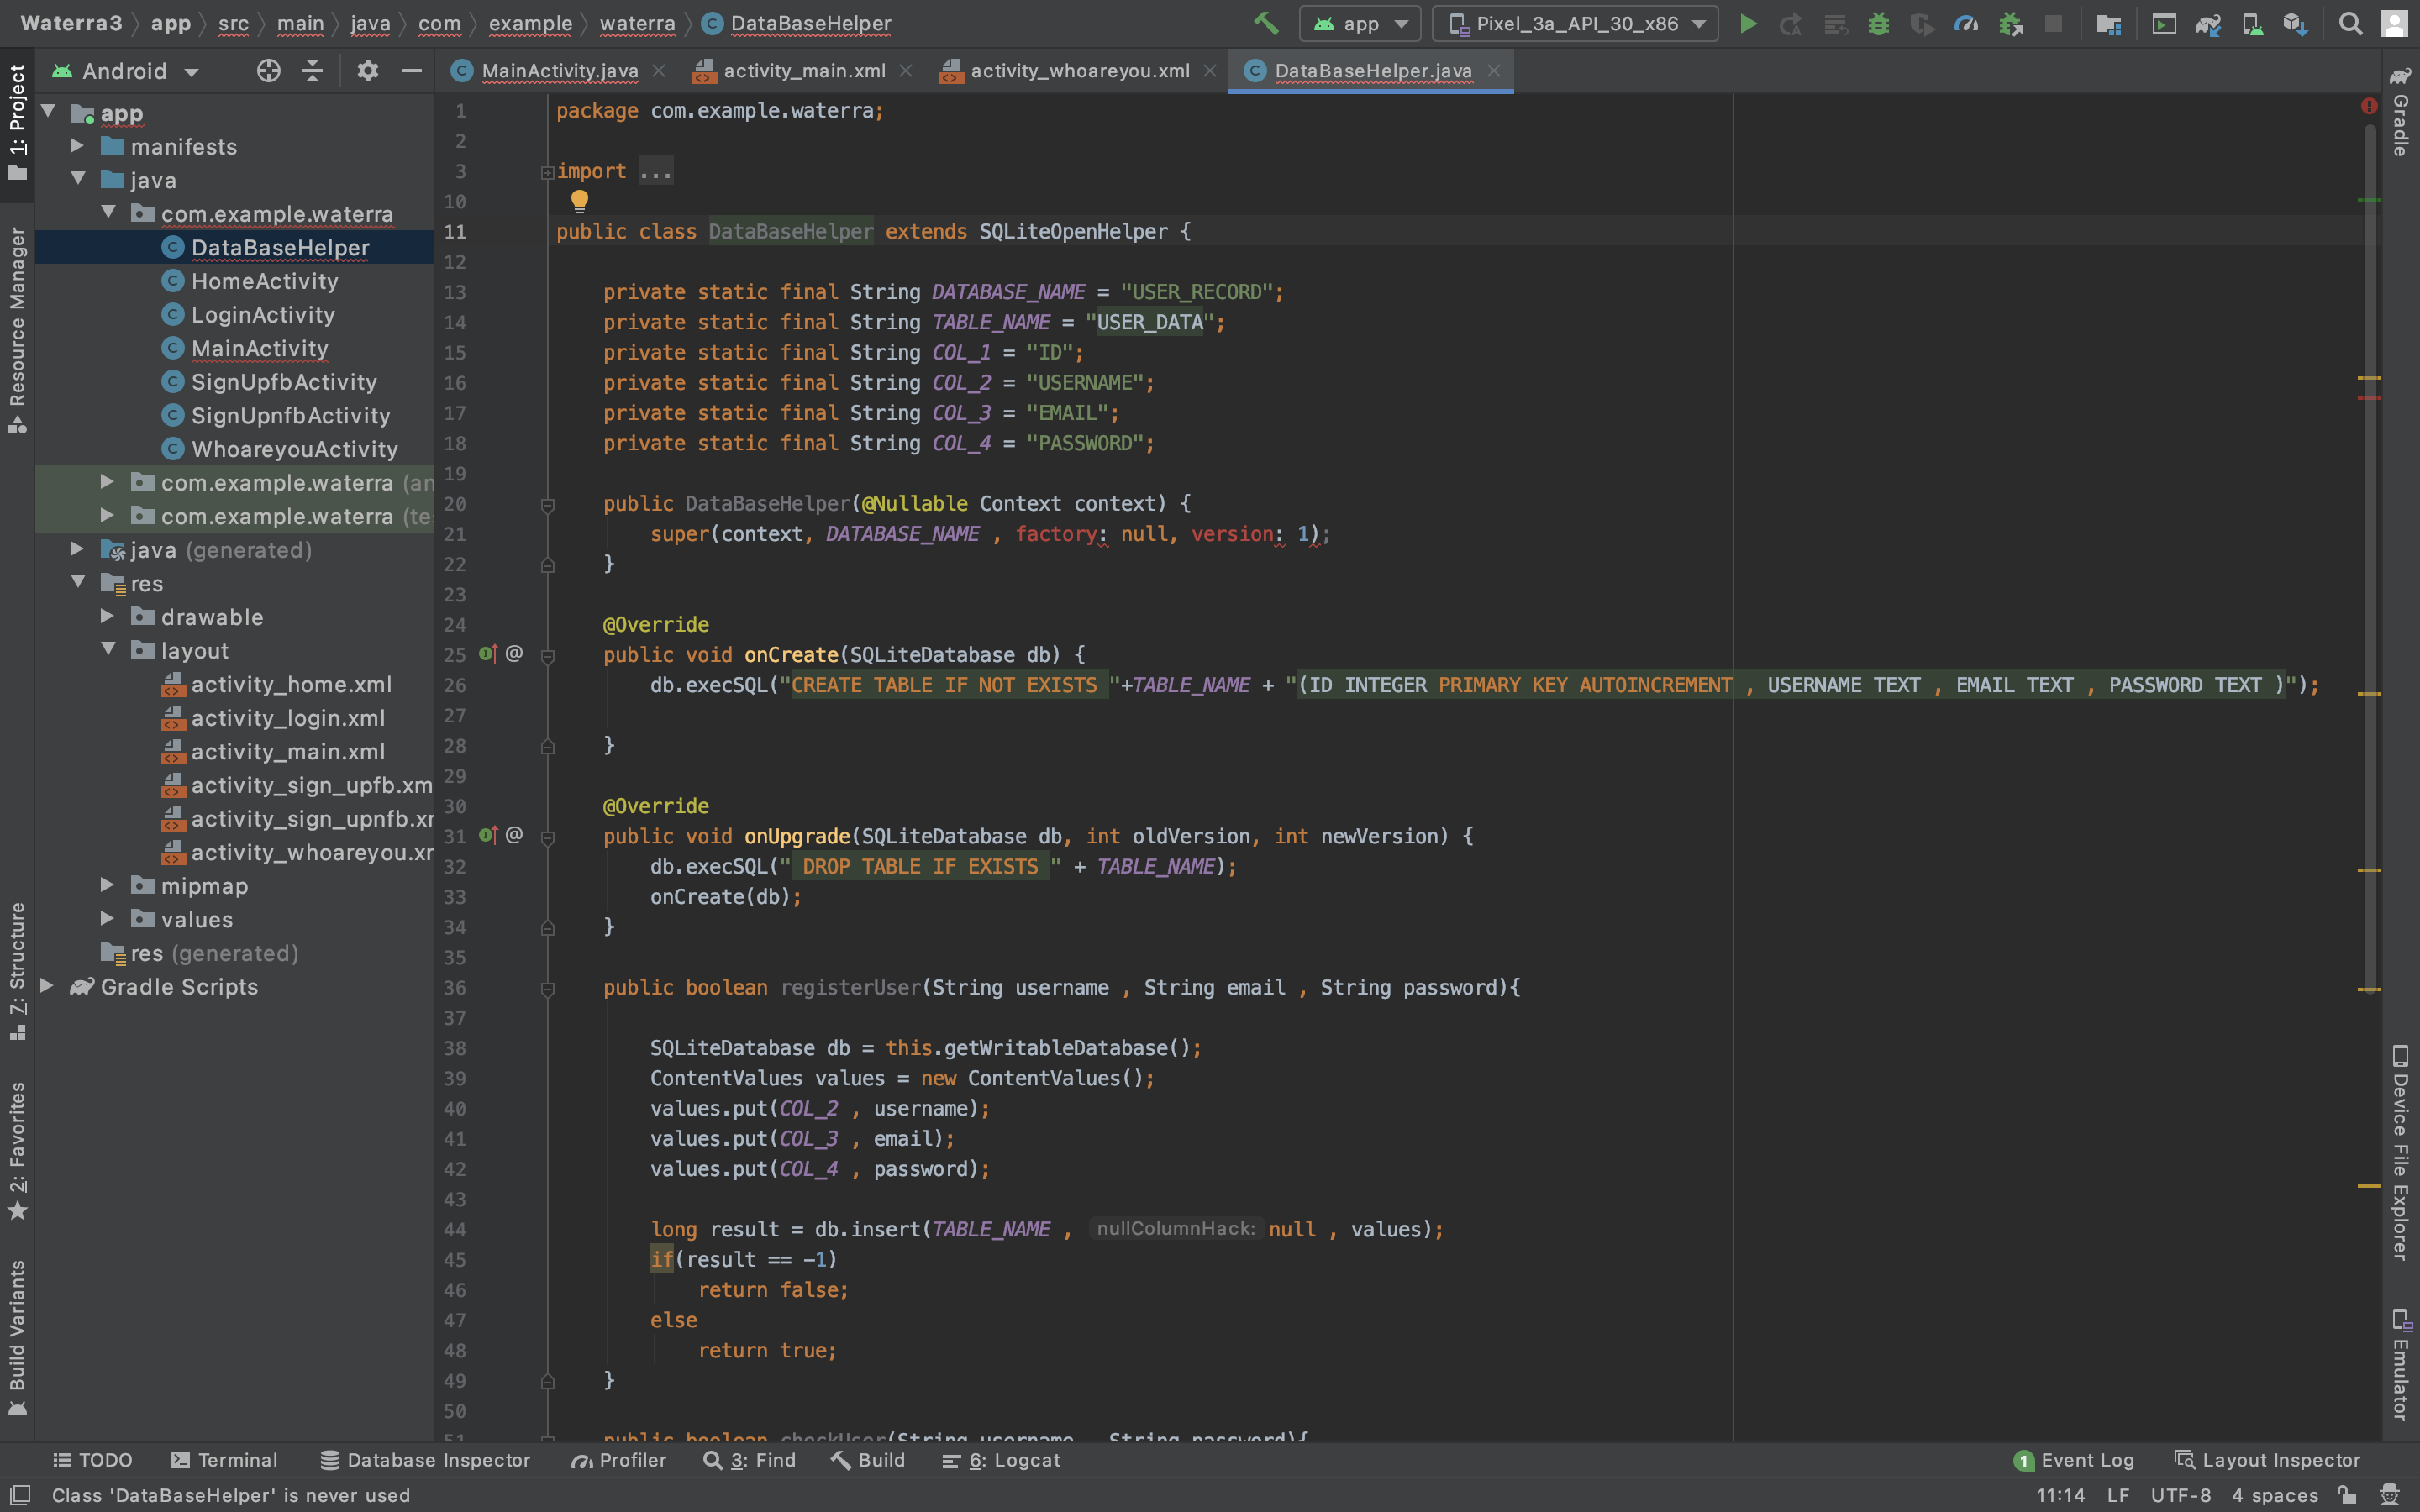Expand Gradle Scripts node

(x=47, y=986)
